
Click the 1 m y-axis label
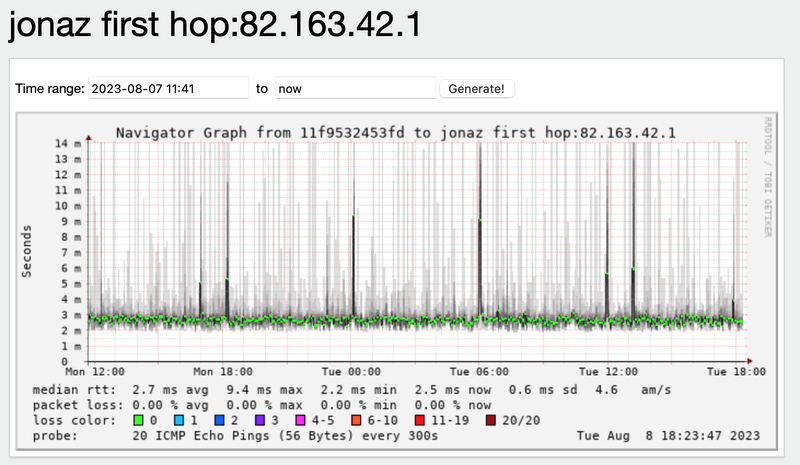(71, 347)
